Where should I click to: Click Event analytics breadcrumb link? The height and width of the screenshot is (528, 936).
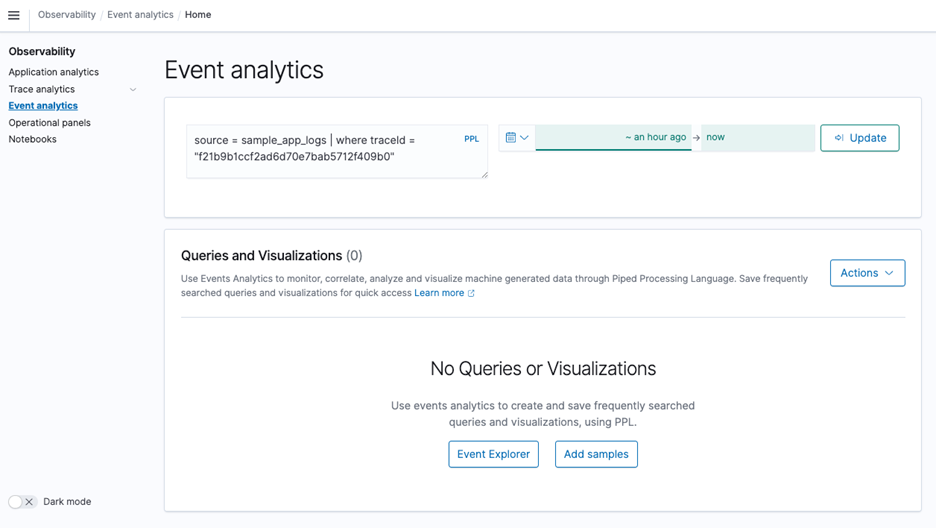pyautogui.click(x=140, y=15)
